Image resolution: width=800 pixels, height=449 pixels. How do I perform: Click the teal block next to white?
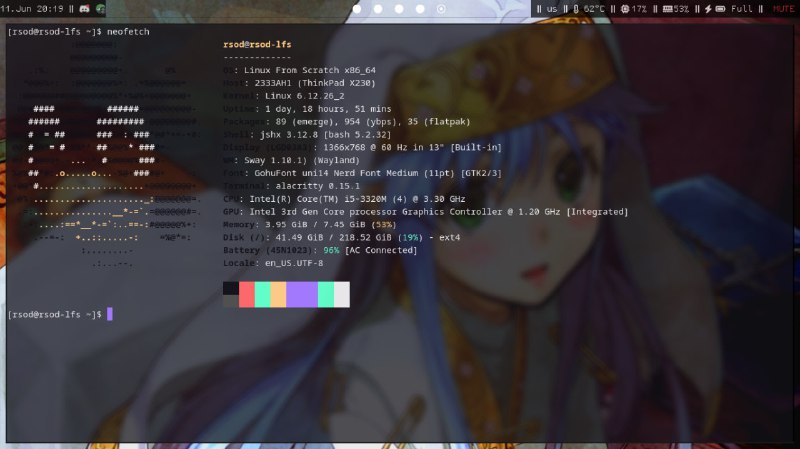(326, 294)
